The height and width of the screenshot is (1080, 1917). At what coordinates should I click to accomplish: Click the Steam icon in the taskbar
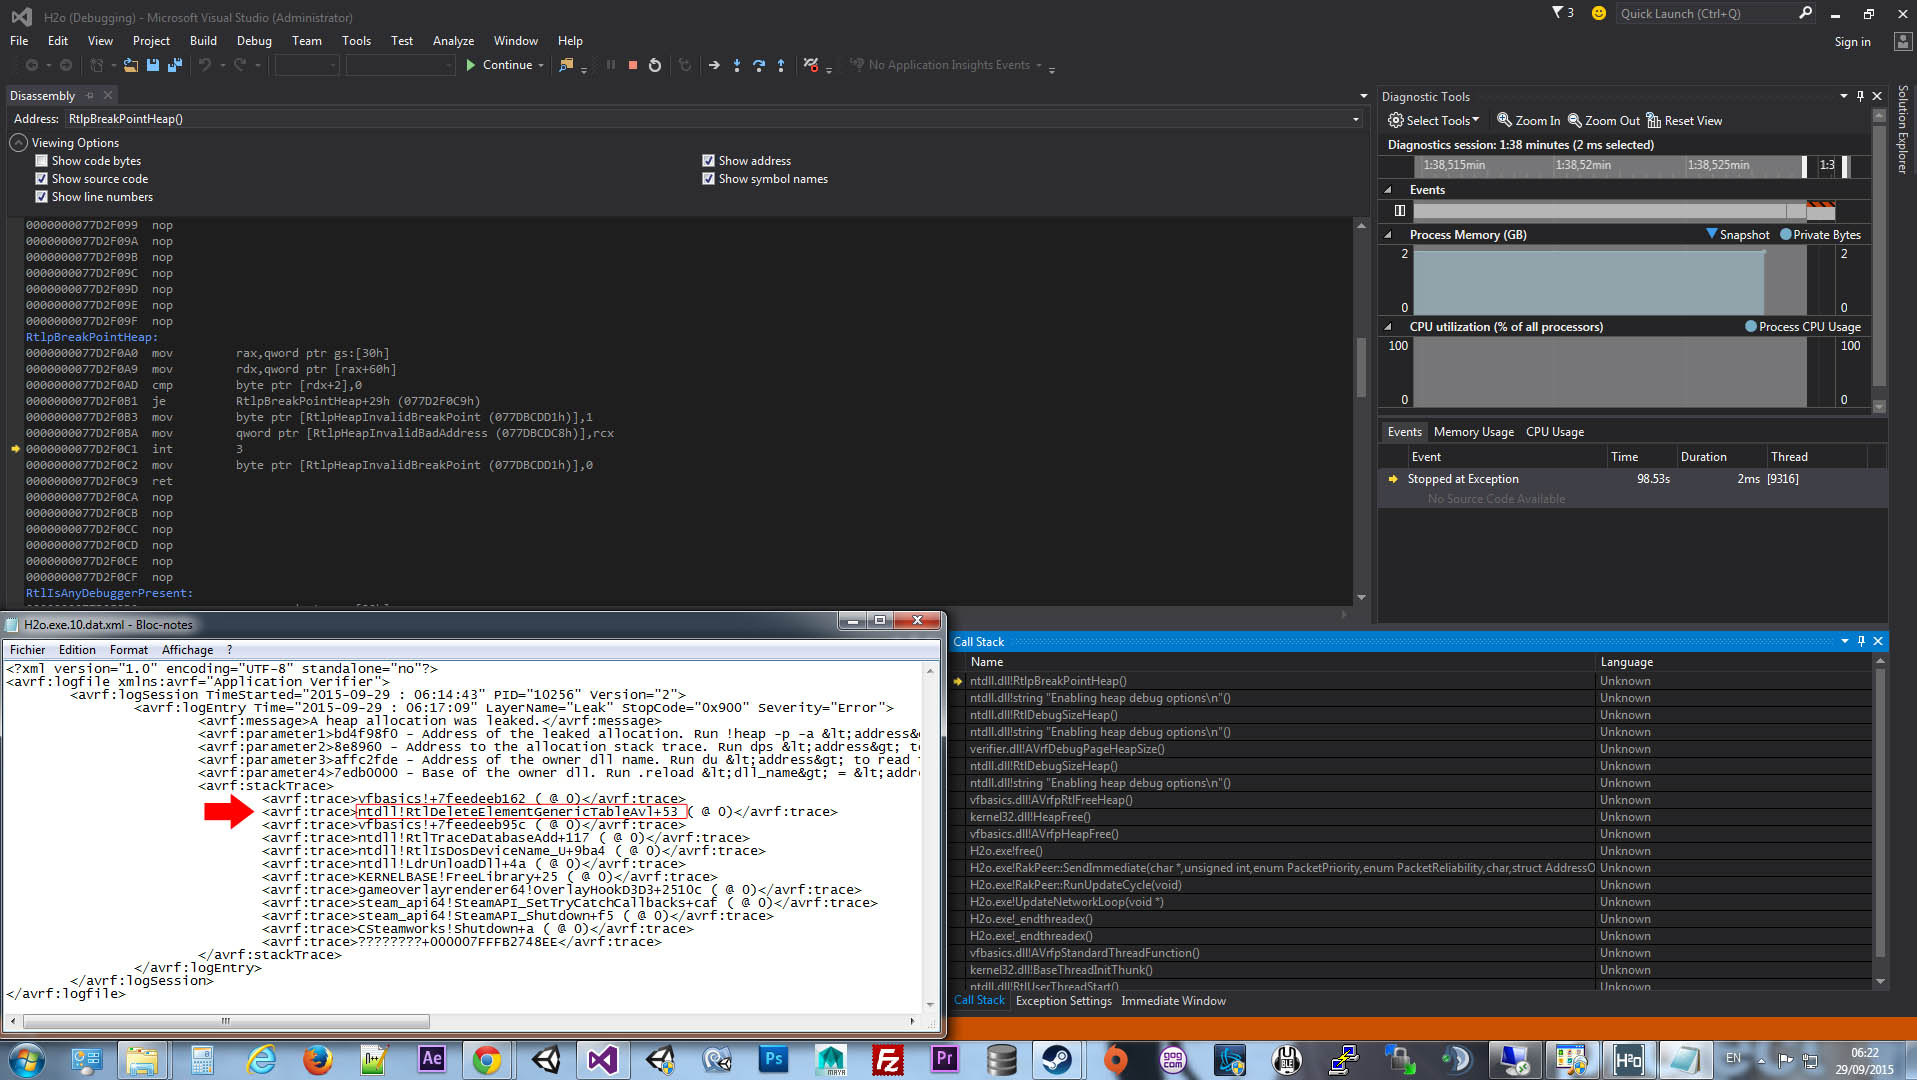(1058, 1060)
